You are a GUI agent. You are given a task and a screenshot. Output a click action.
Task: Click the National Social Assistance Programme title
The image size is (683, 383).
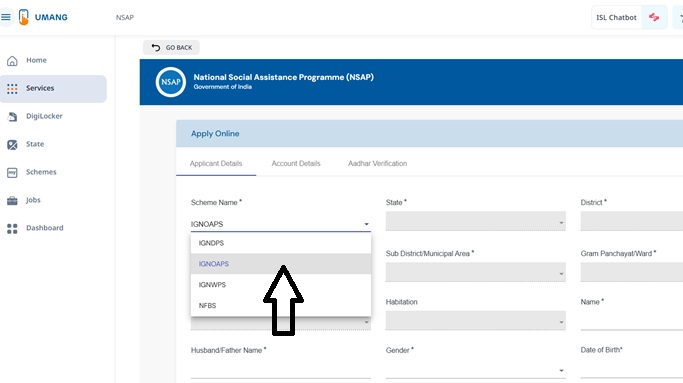(284, 77)
